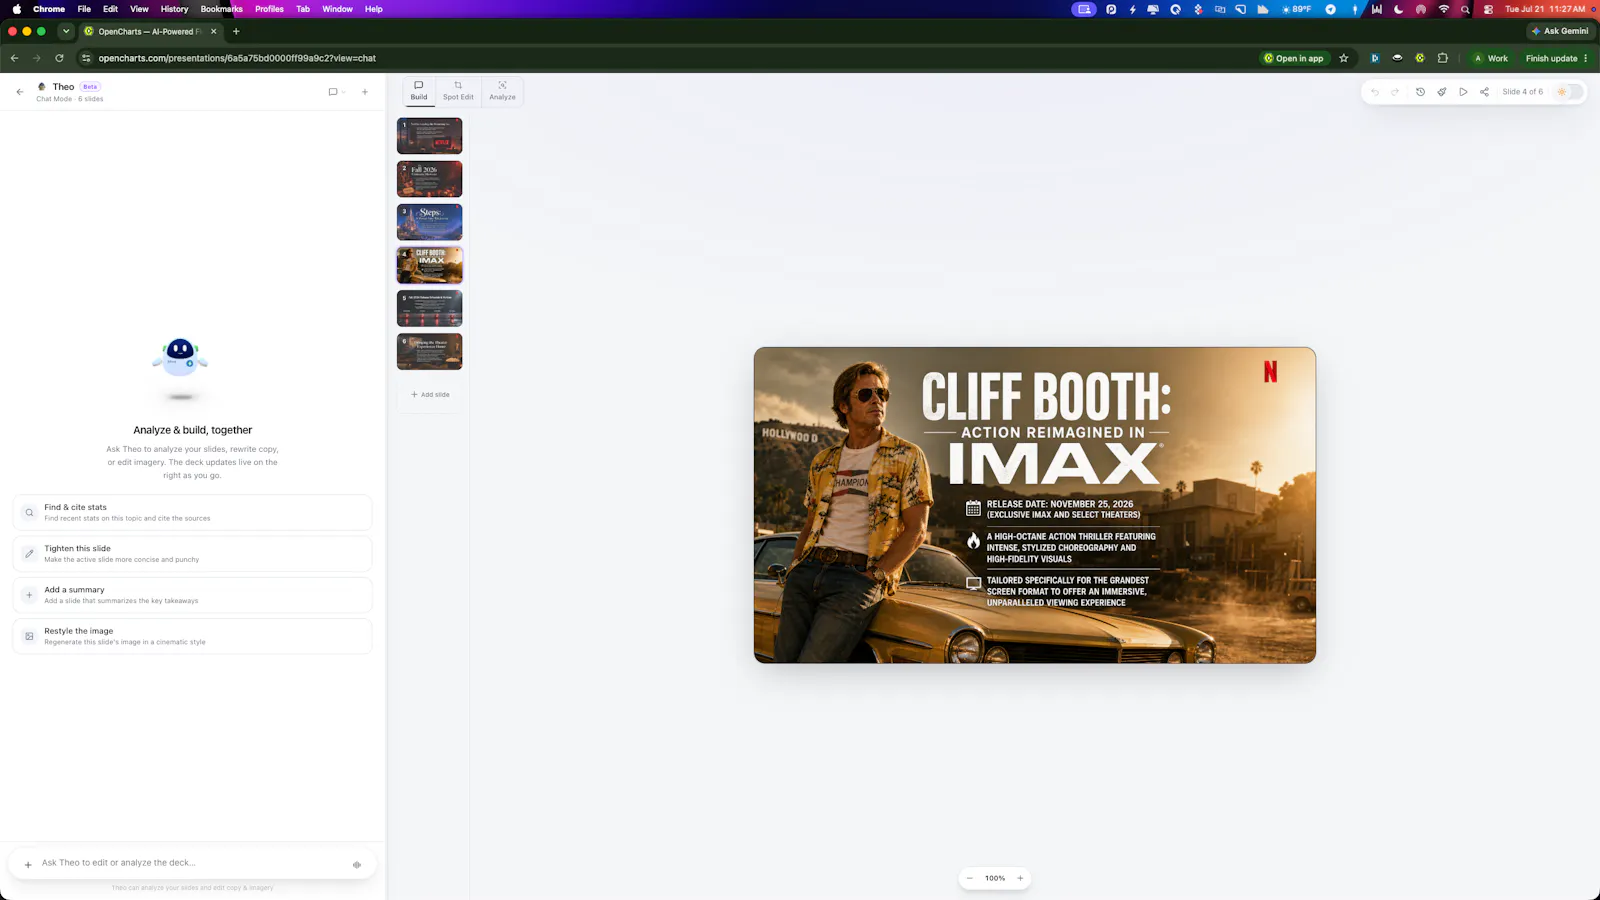Click Finish update button
The image size is (1600, 900).
1556,58
